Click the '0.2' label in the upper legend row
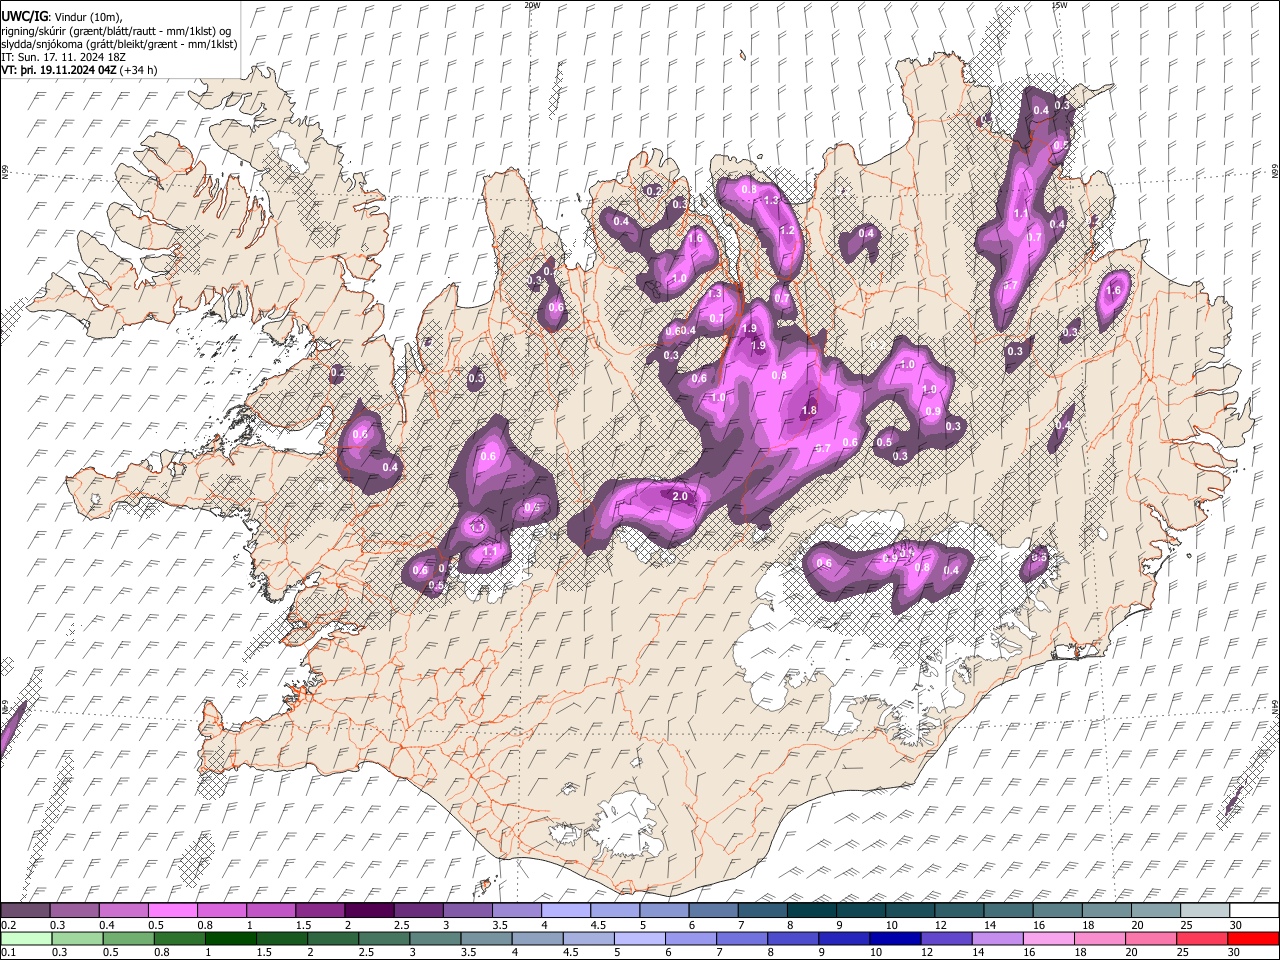 coord(8,926)
